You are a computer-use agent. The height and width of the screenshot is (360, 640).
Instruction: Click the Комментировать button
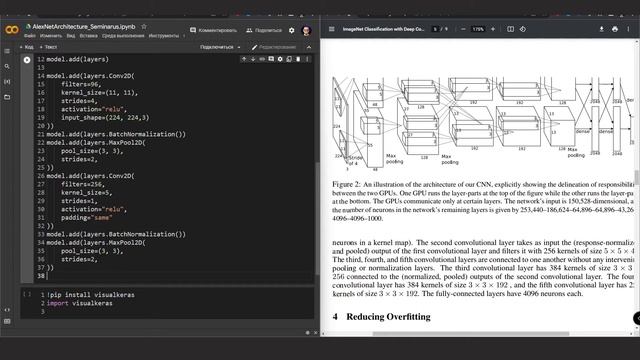pyautogui.click(x=213, y=30)
